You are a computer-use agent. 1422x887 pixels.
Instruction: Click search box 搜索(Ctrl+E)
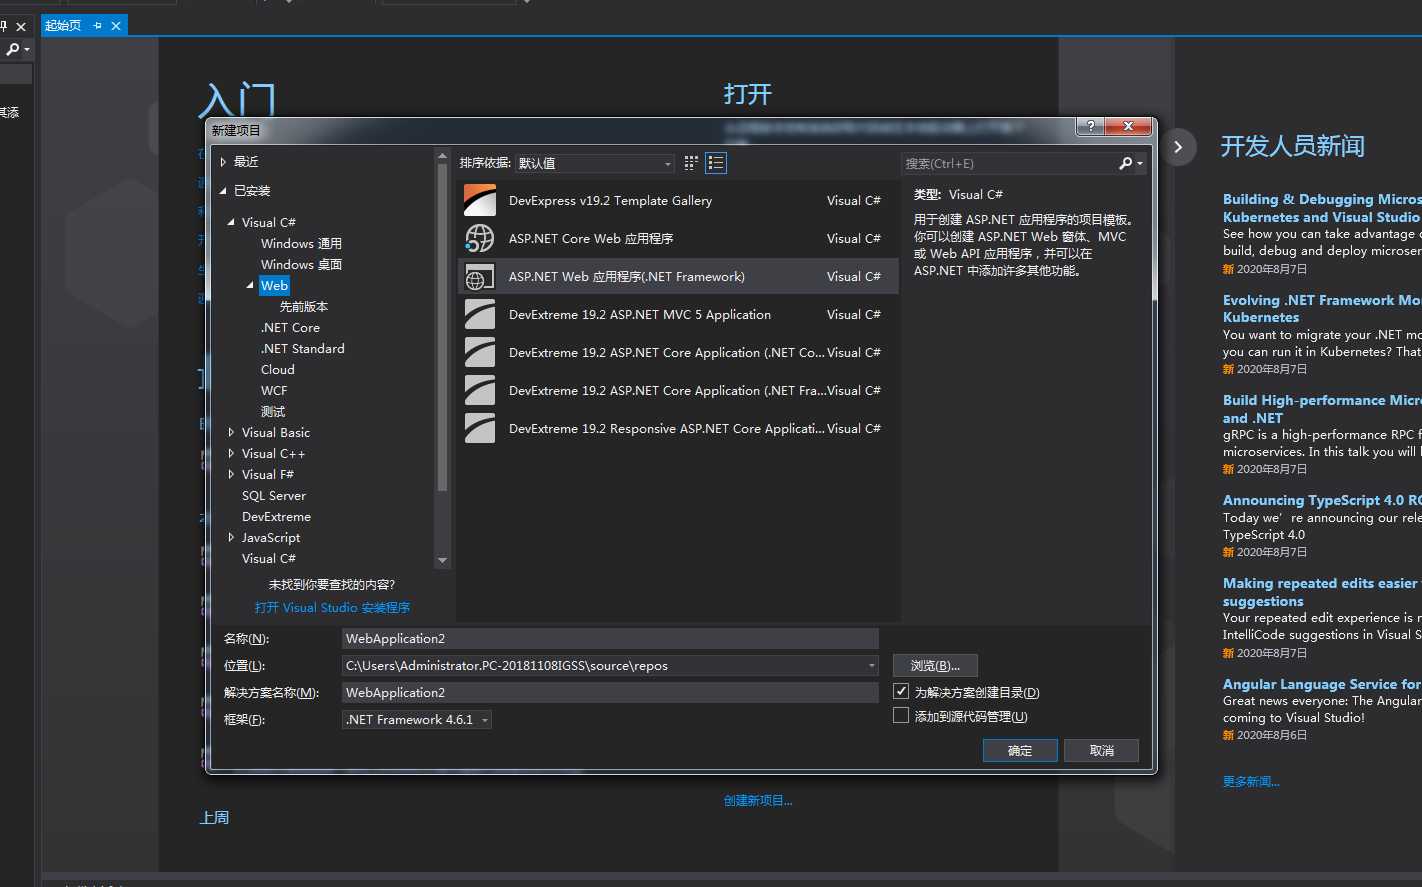(1010, 163)
